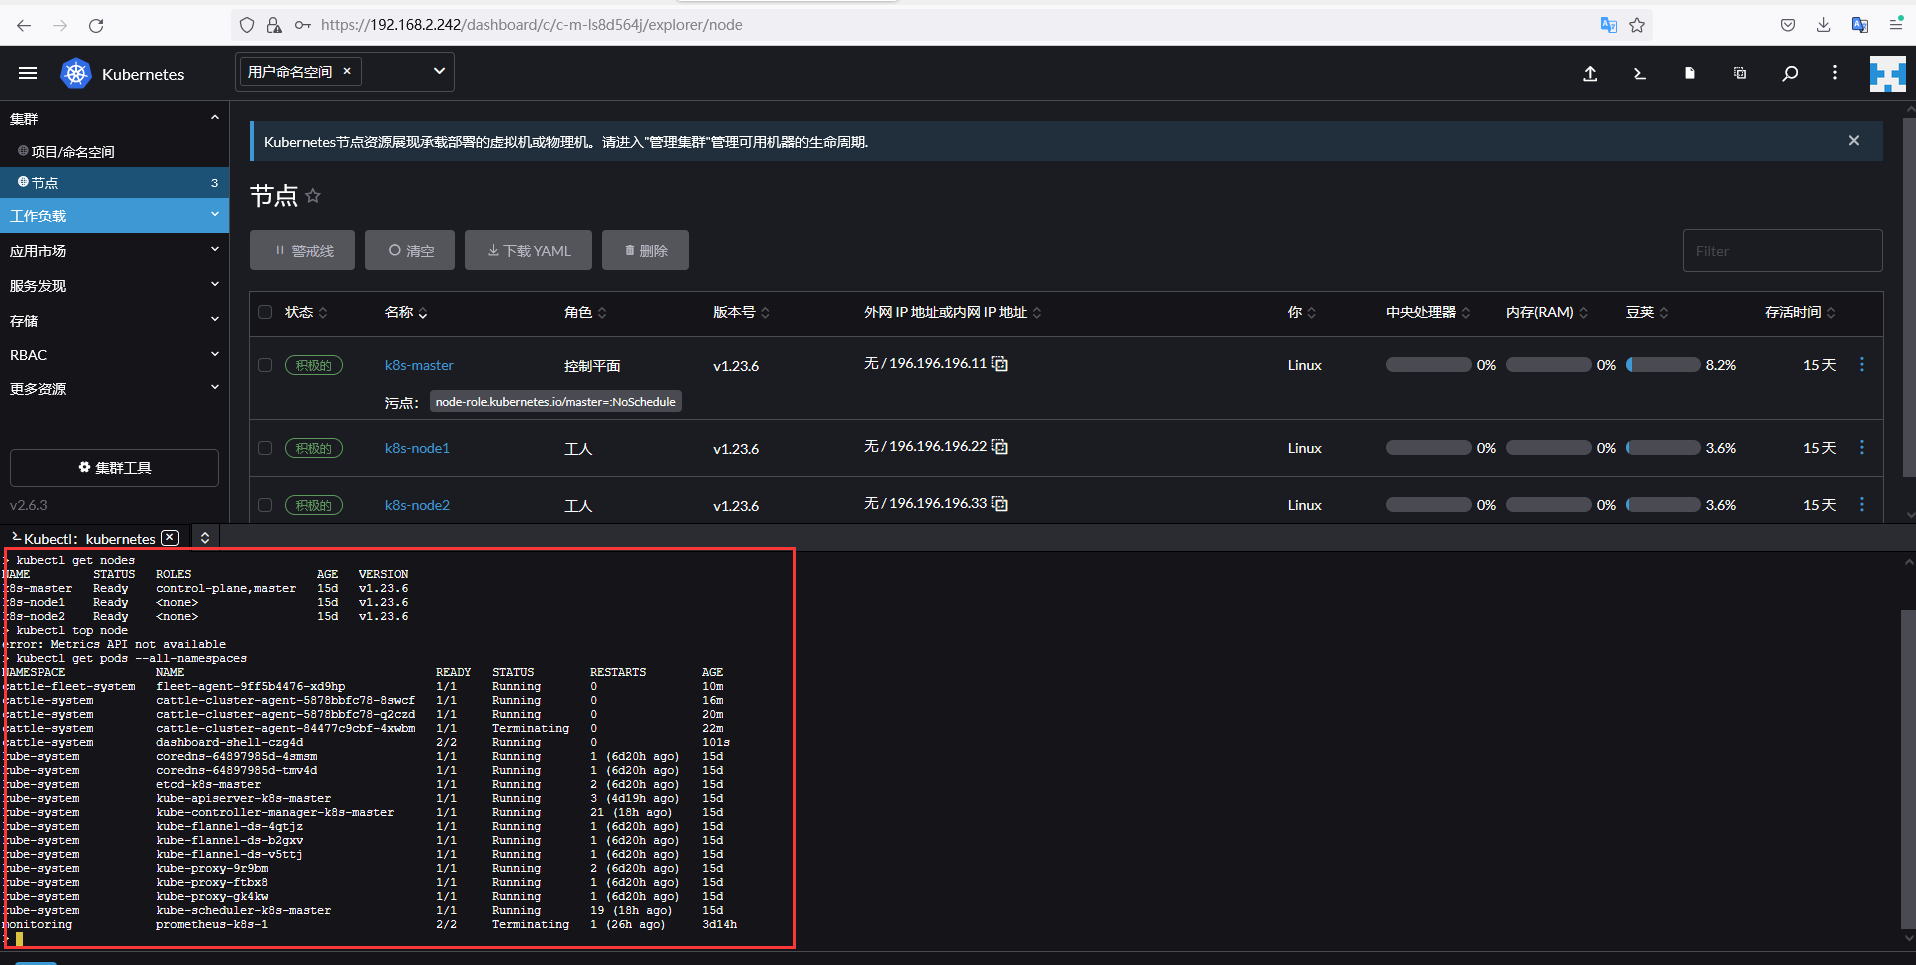Expand the 工作负载 sidebar section

click(214, 215)
